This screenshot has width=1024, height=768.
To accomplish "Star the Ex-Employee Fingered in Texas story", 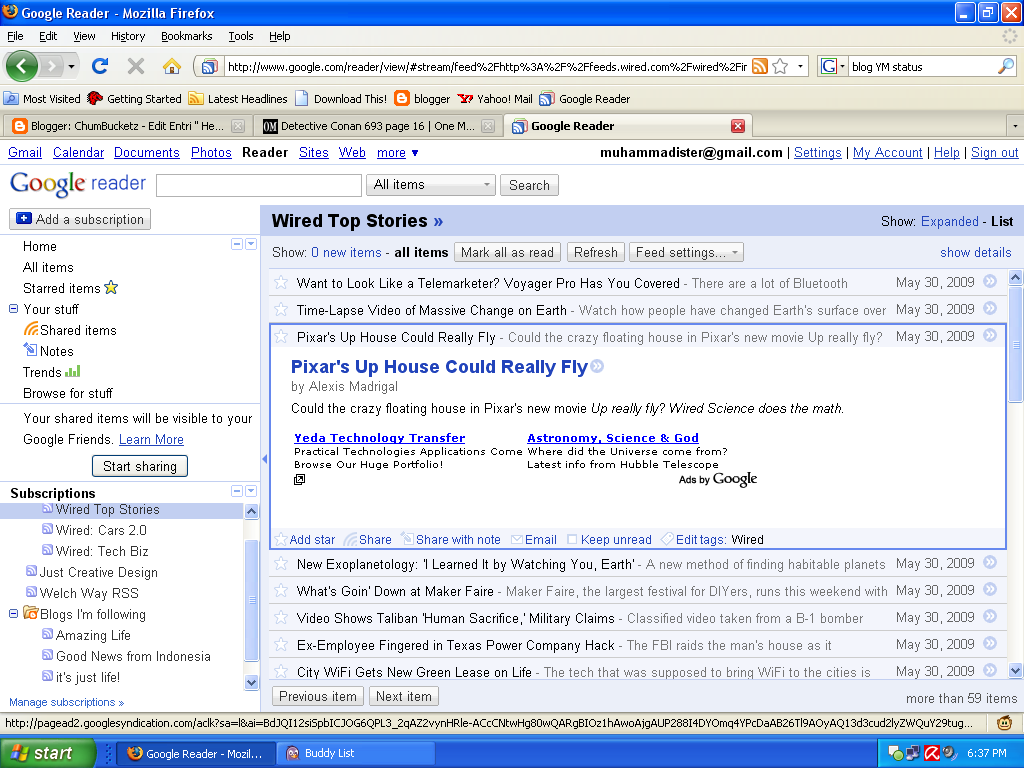I will coord(281,645).
